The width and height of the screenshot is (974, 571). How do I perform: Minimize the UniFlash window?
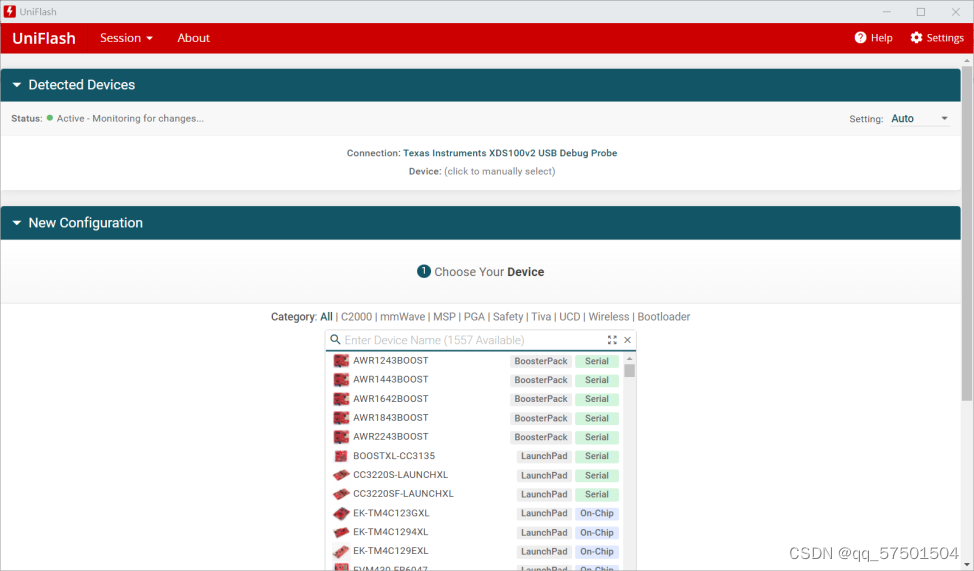tap(886, 12)
